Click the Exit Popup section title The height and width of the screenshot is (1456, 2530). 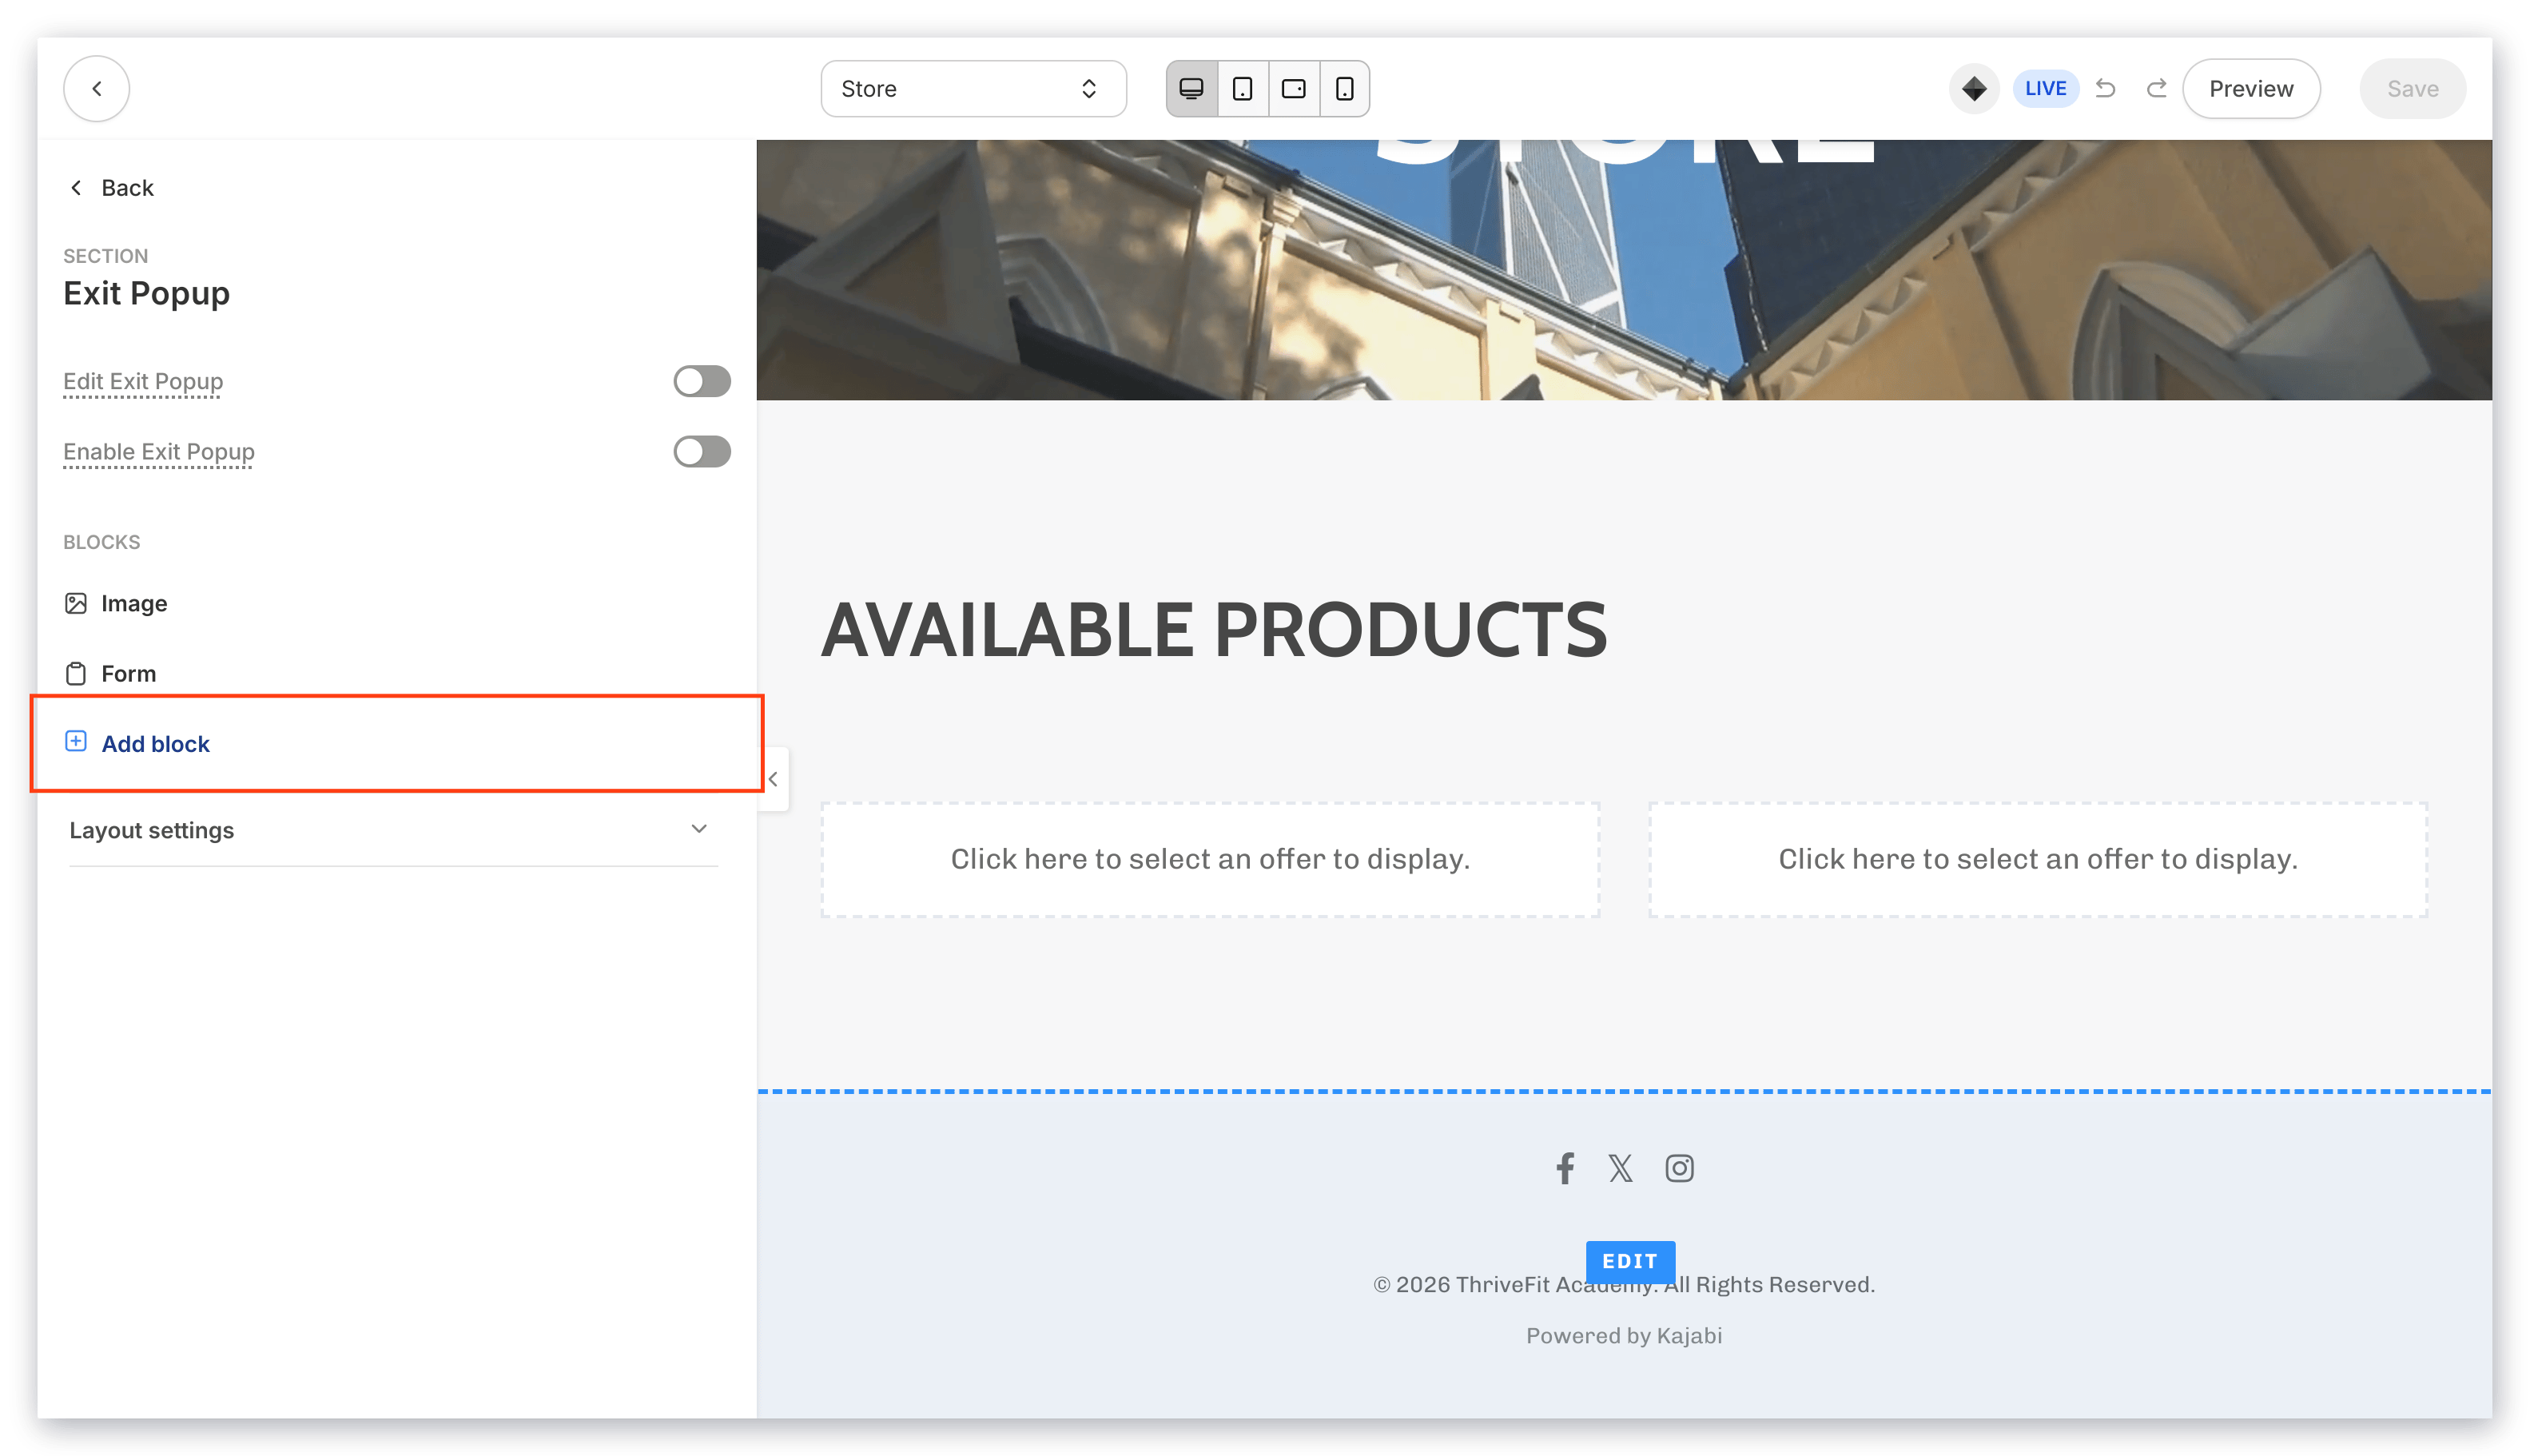146,293
